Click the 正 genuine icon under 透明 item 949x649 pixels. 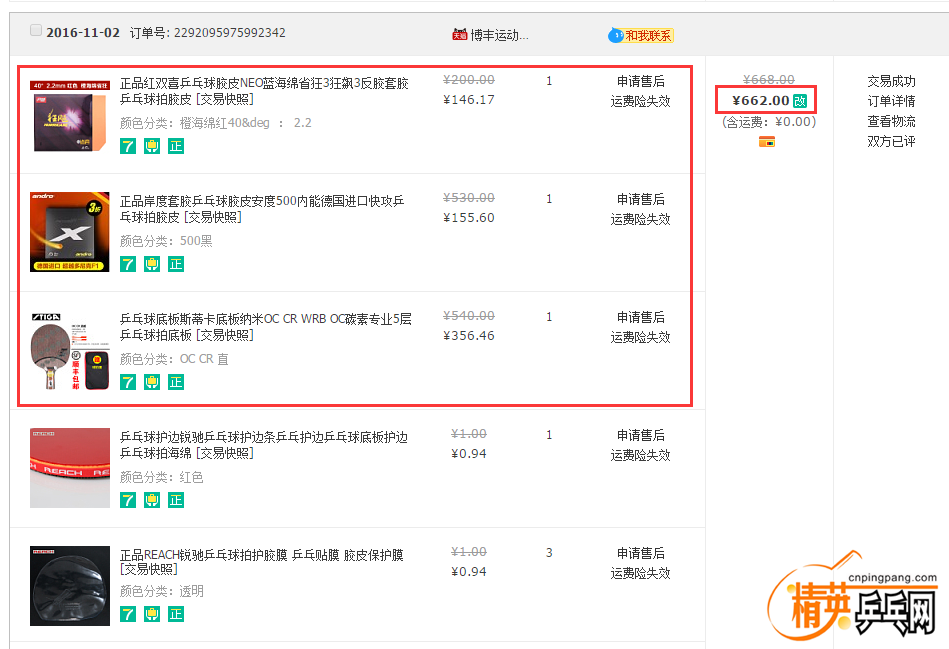176,614
